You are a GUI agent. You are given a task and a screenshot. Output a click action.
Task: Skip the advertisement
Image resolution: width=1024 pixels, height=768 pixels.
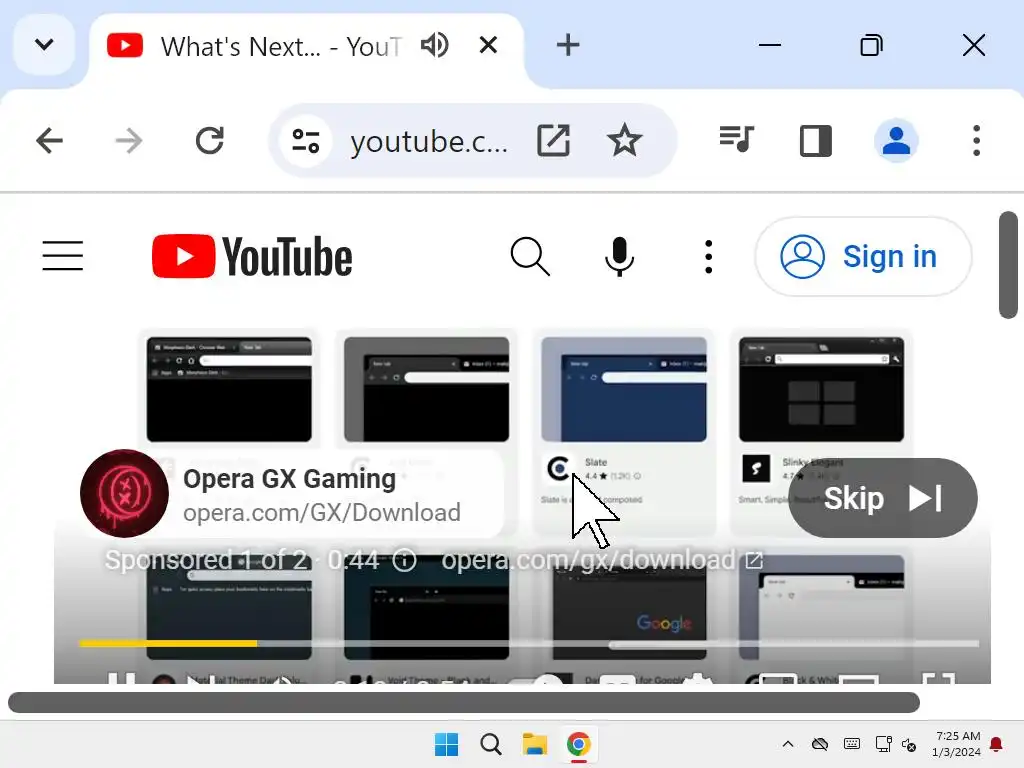point(883,498)
